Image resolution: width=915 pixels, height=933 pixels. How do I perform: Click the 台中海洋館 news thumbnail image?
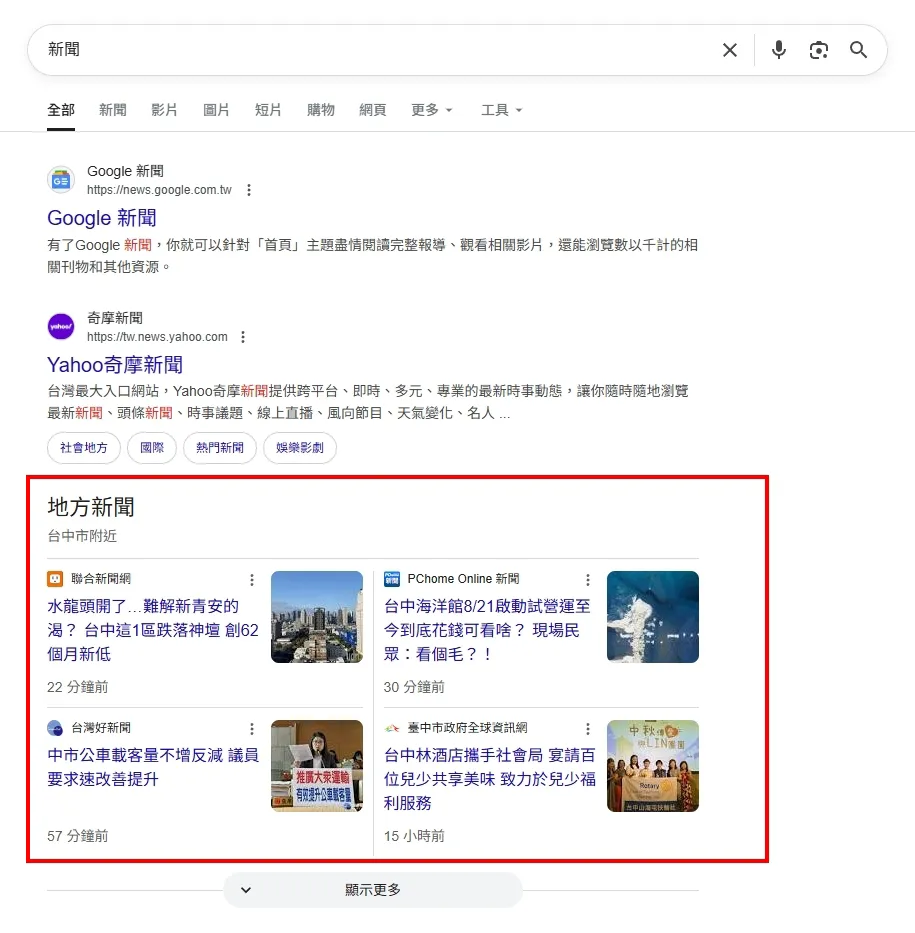coord(652,616)
